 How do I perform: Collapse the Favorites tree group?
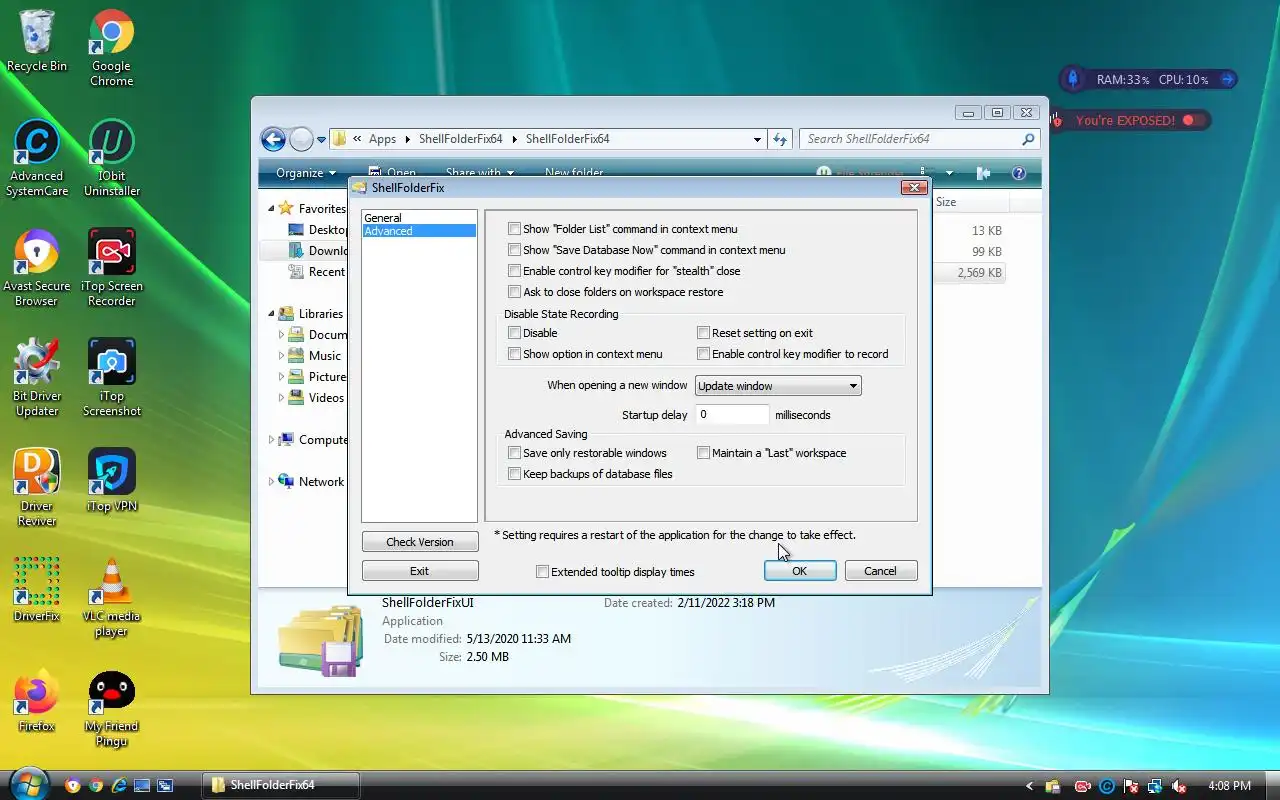click(271, 209)
